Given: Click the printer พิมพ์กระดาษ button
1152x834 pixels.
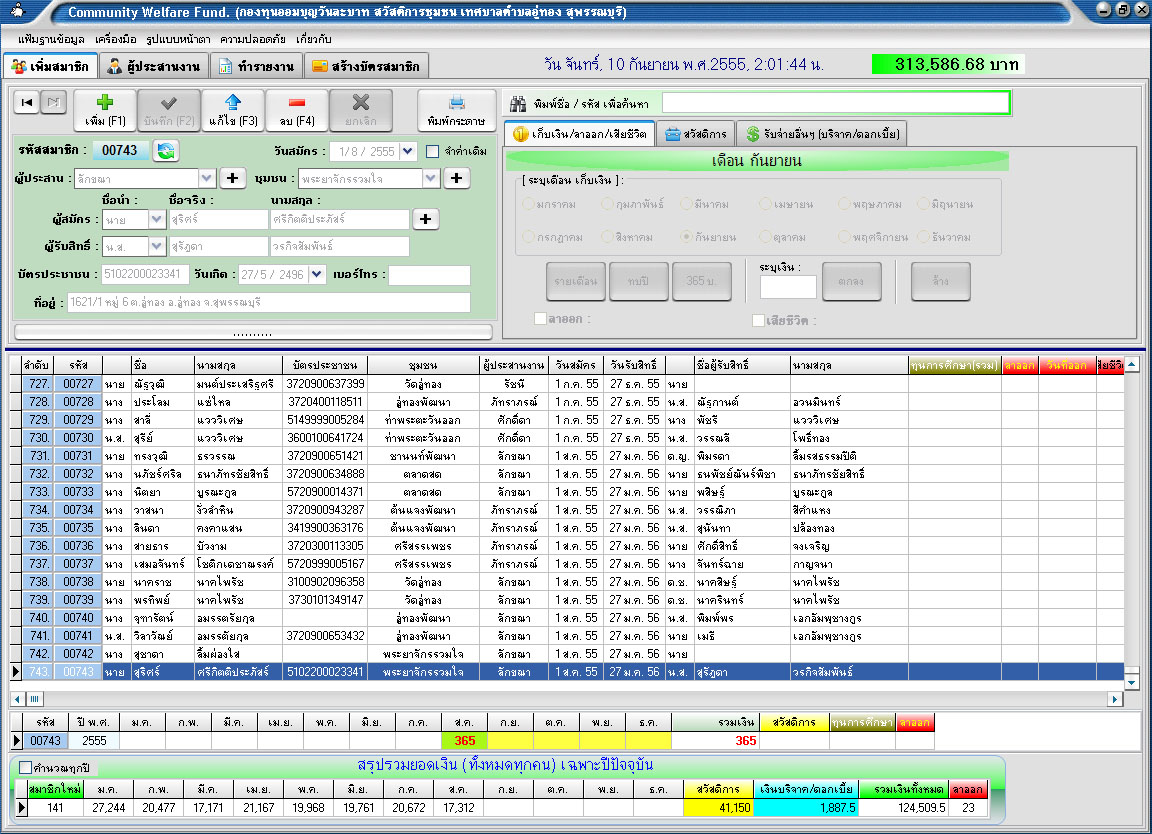Looking at the screenshot, I should pos(456,110).
